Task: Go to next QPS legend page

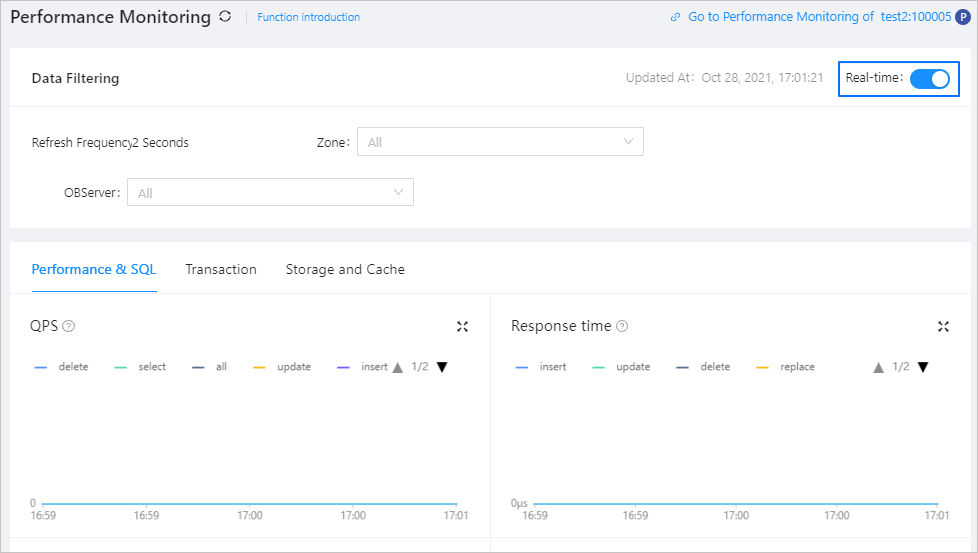Action: [442, 367]
